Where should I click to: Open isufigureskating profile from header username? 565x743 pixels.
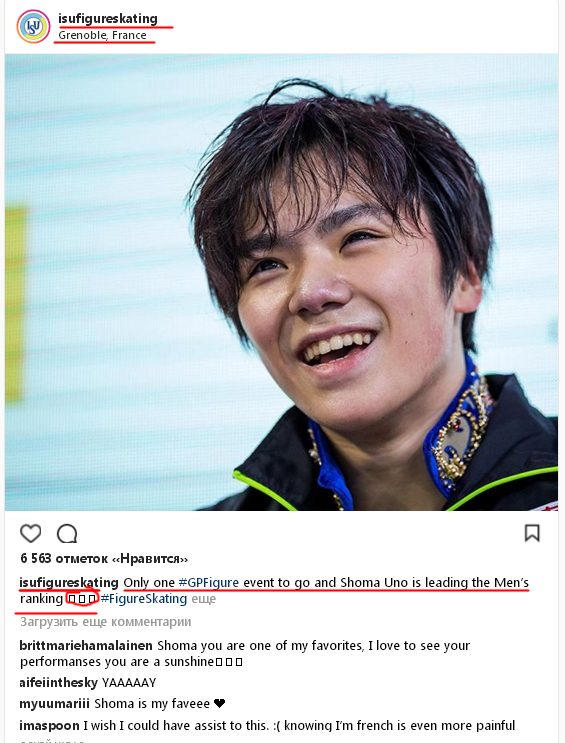click(x=108, y=18)
